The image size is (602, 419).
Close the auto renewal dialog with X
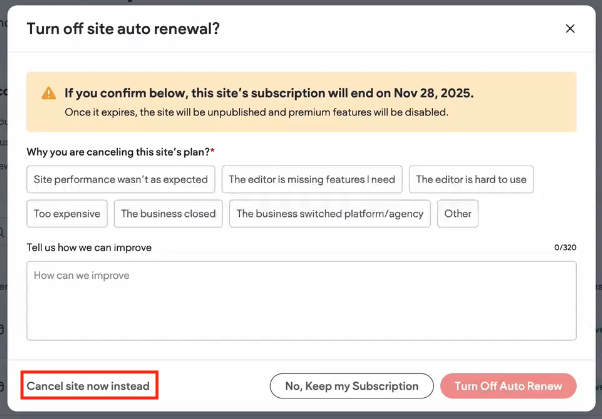pos(570,29)
